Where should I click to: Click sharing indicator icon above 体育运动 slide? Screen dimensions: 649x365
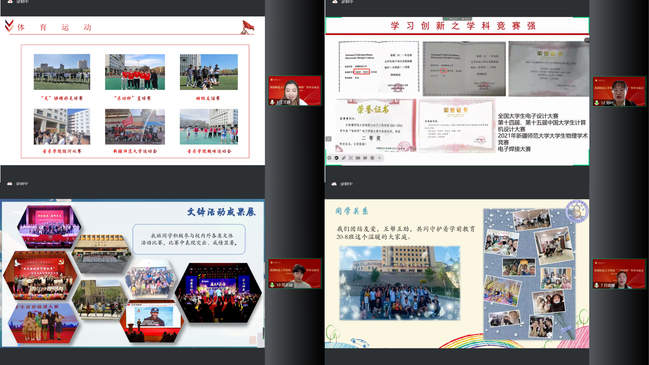point(10,2)
